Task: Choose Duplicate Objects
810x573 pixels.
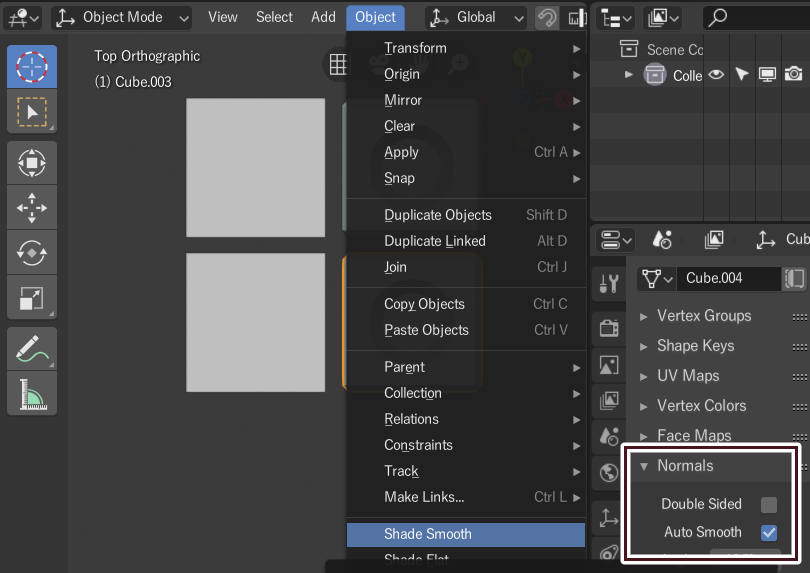Action: coord(465,215)
